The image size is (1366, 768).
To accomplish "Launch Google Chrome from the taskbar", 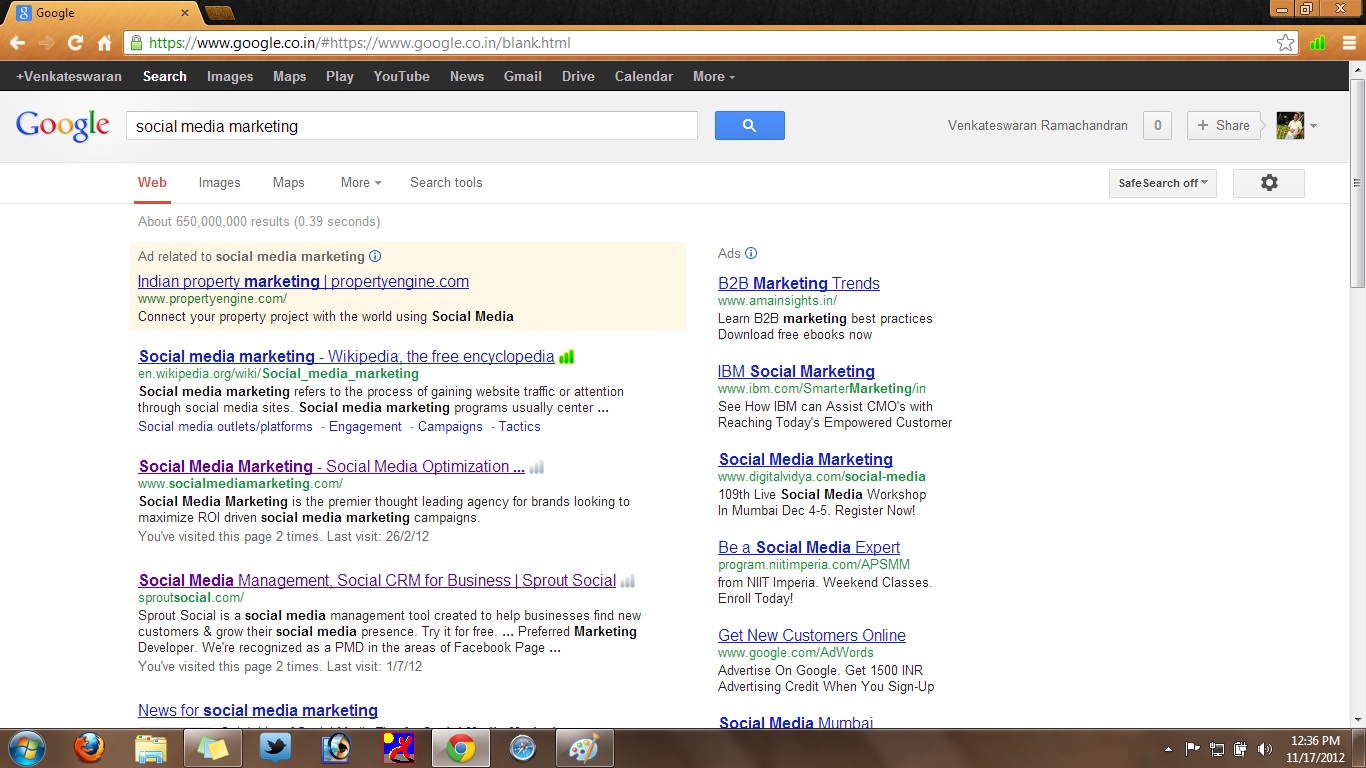I will tap(460, 747).
